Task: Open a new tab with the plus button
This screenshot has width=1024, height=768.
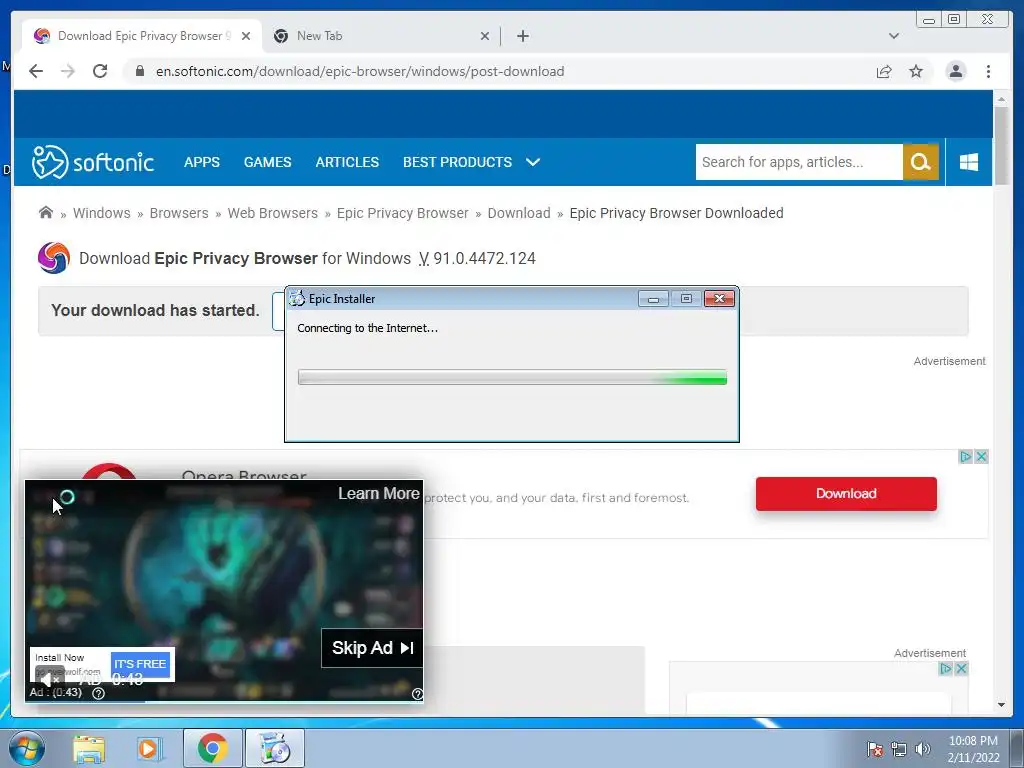Action: pyautogui.click(x=522, y=36)
